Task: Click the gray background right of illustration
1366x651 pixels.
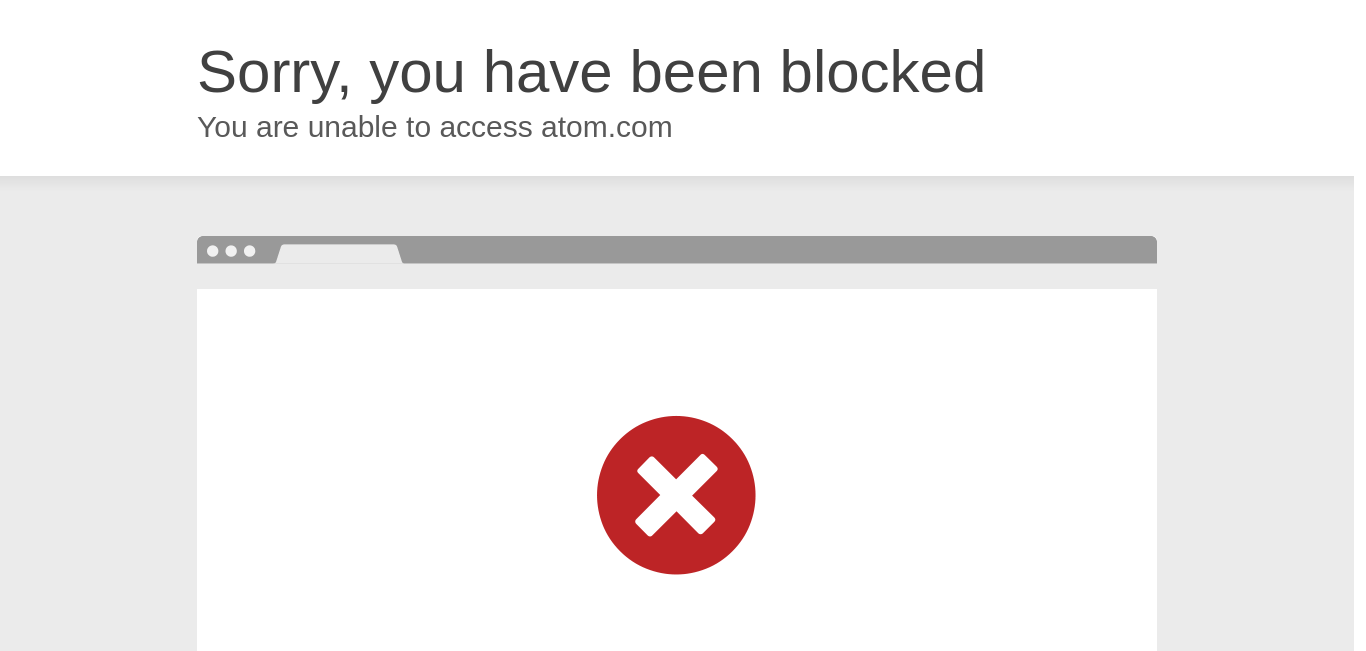Action: point(1260,420)
